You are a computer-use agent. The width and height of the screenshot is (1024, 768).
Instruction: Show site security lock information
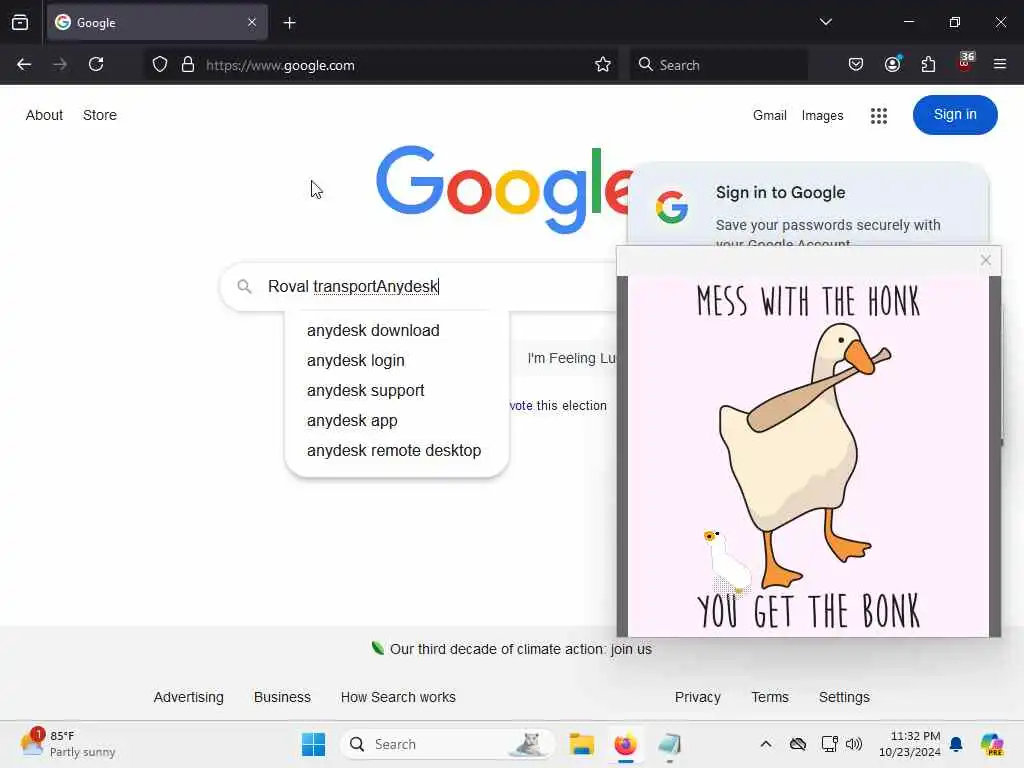pos(188,64)
